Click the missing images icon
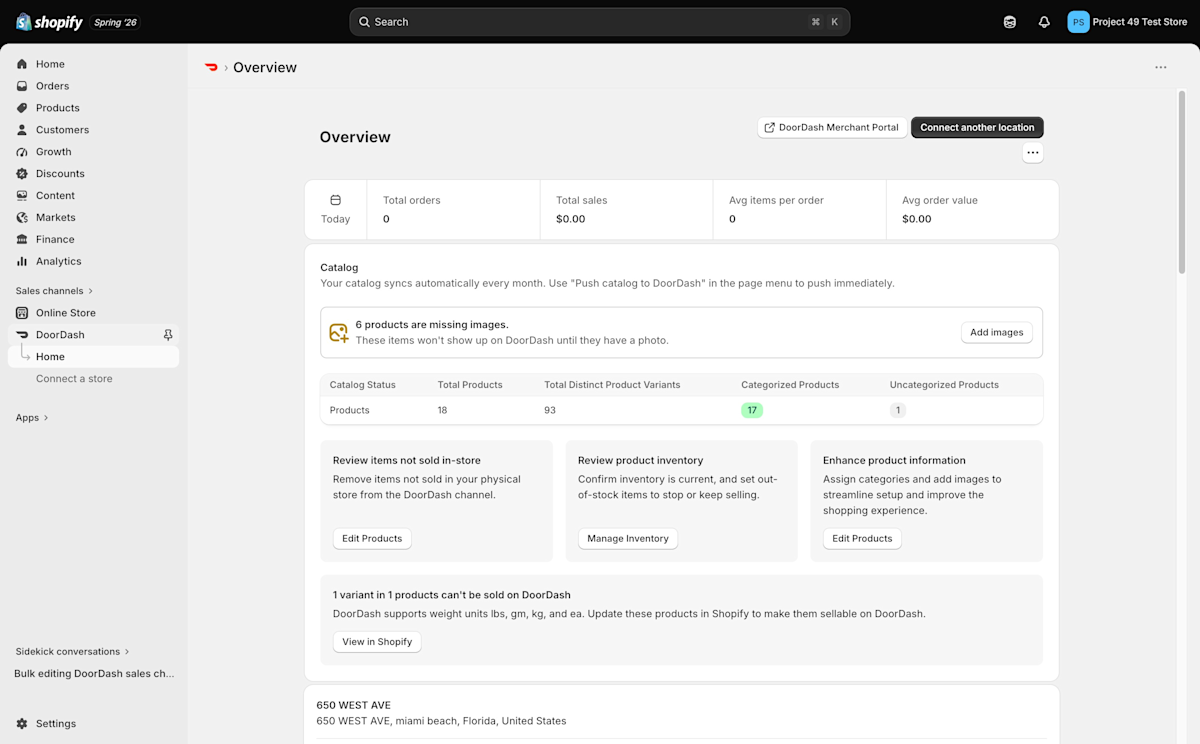 coord(339,332)
